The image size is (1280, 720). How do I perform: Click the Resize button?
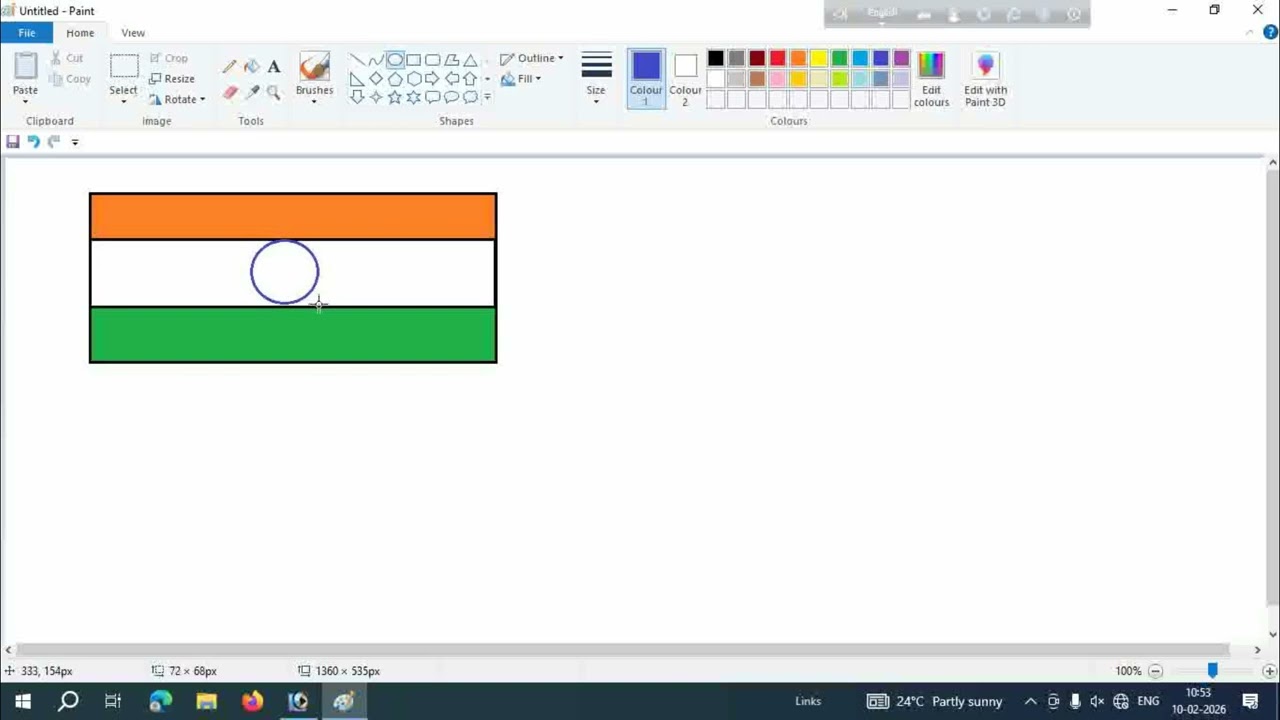coord(172,79)
